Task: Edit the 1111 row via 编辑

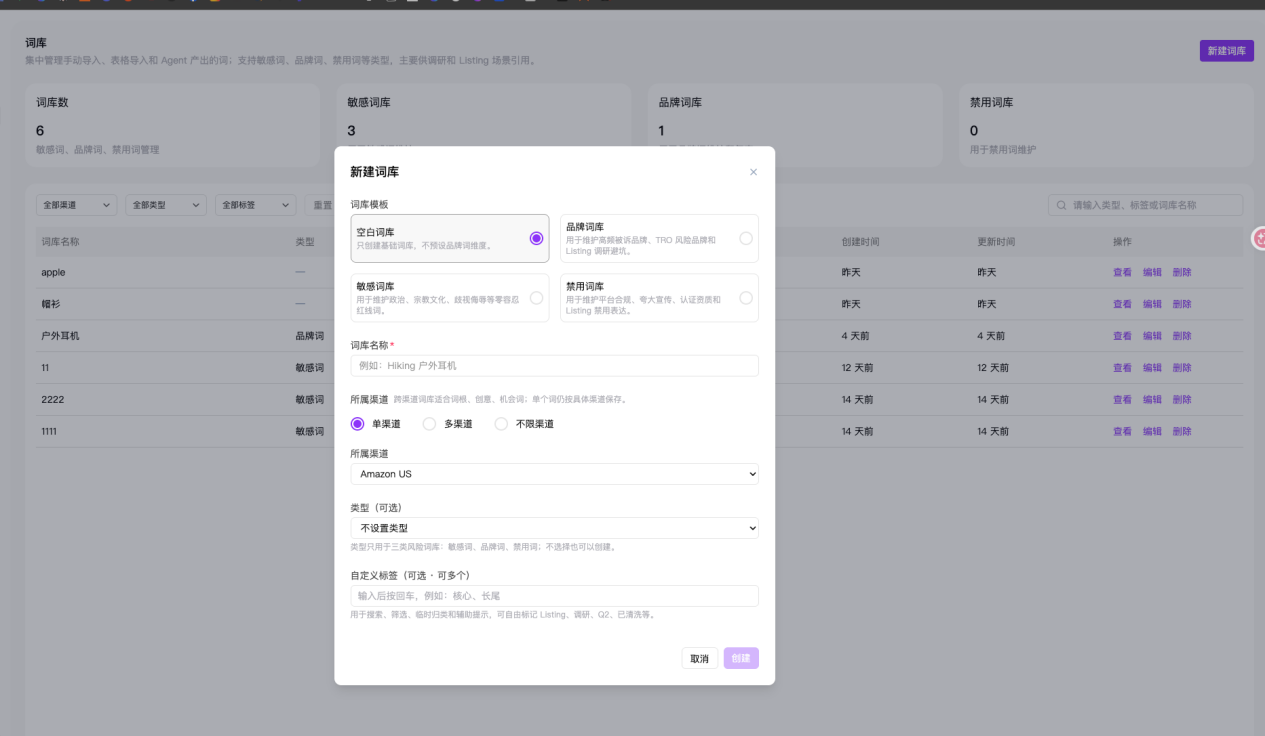Action: [x=1152, y=432]
